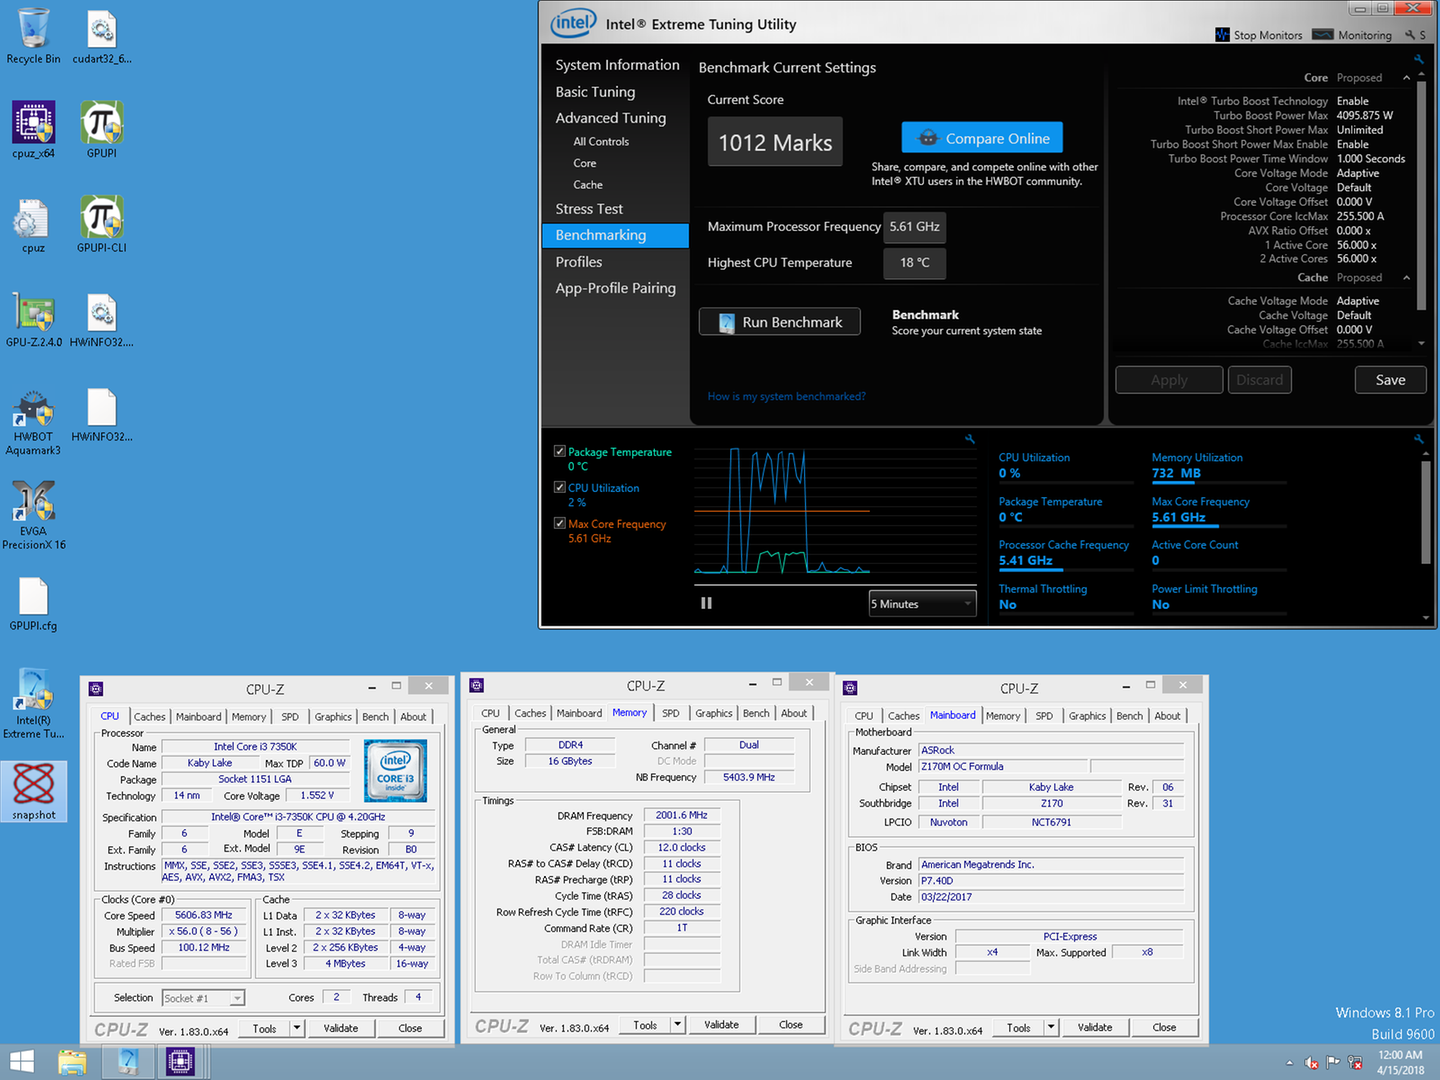Select Cache under Advanced Tuning

coord(588,185)
